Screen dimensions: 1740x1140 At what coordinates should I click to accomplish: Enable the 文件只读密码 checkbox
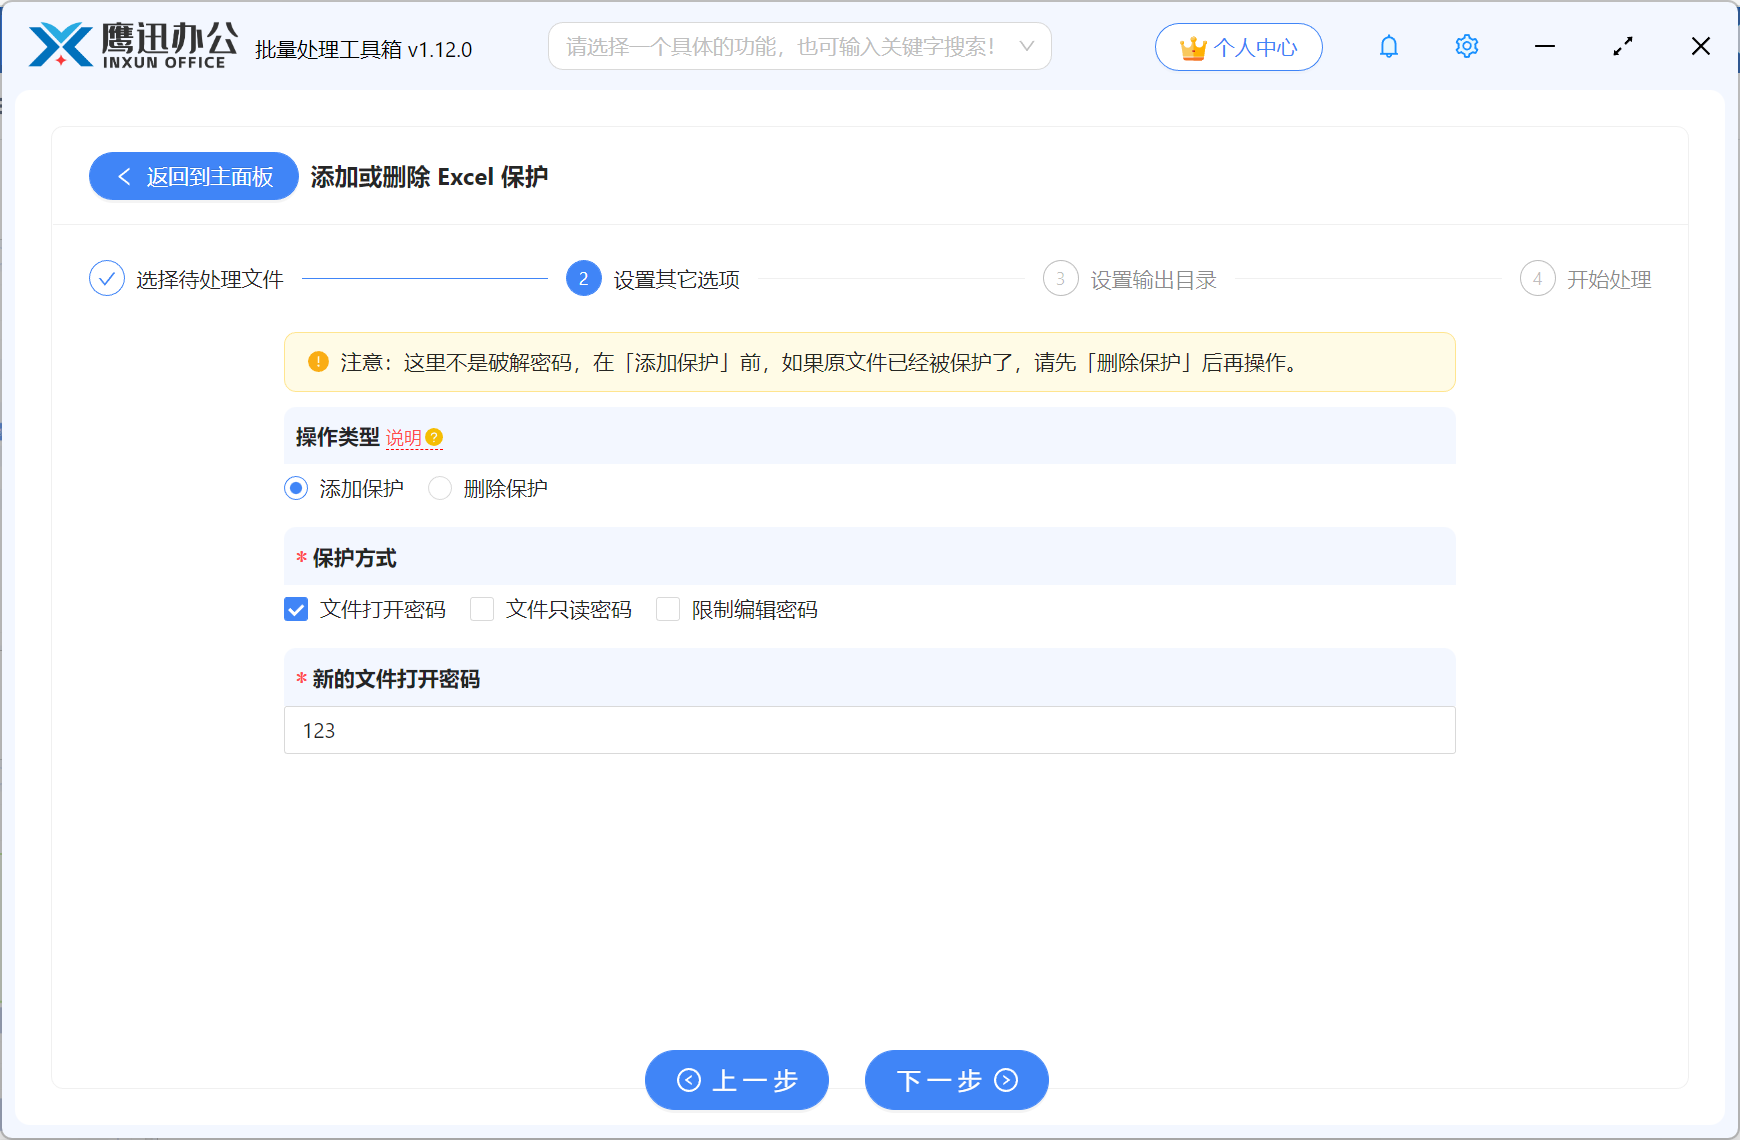[x=482, y=608]
